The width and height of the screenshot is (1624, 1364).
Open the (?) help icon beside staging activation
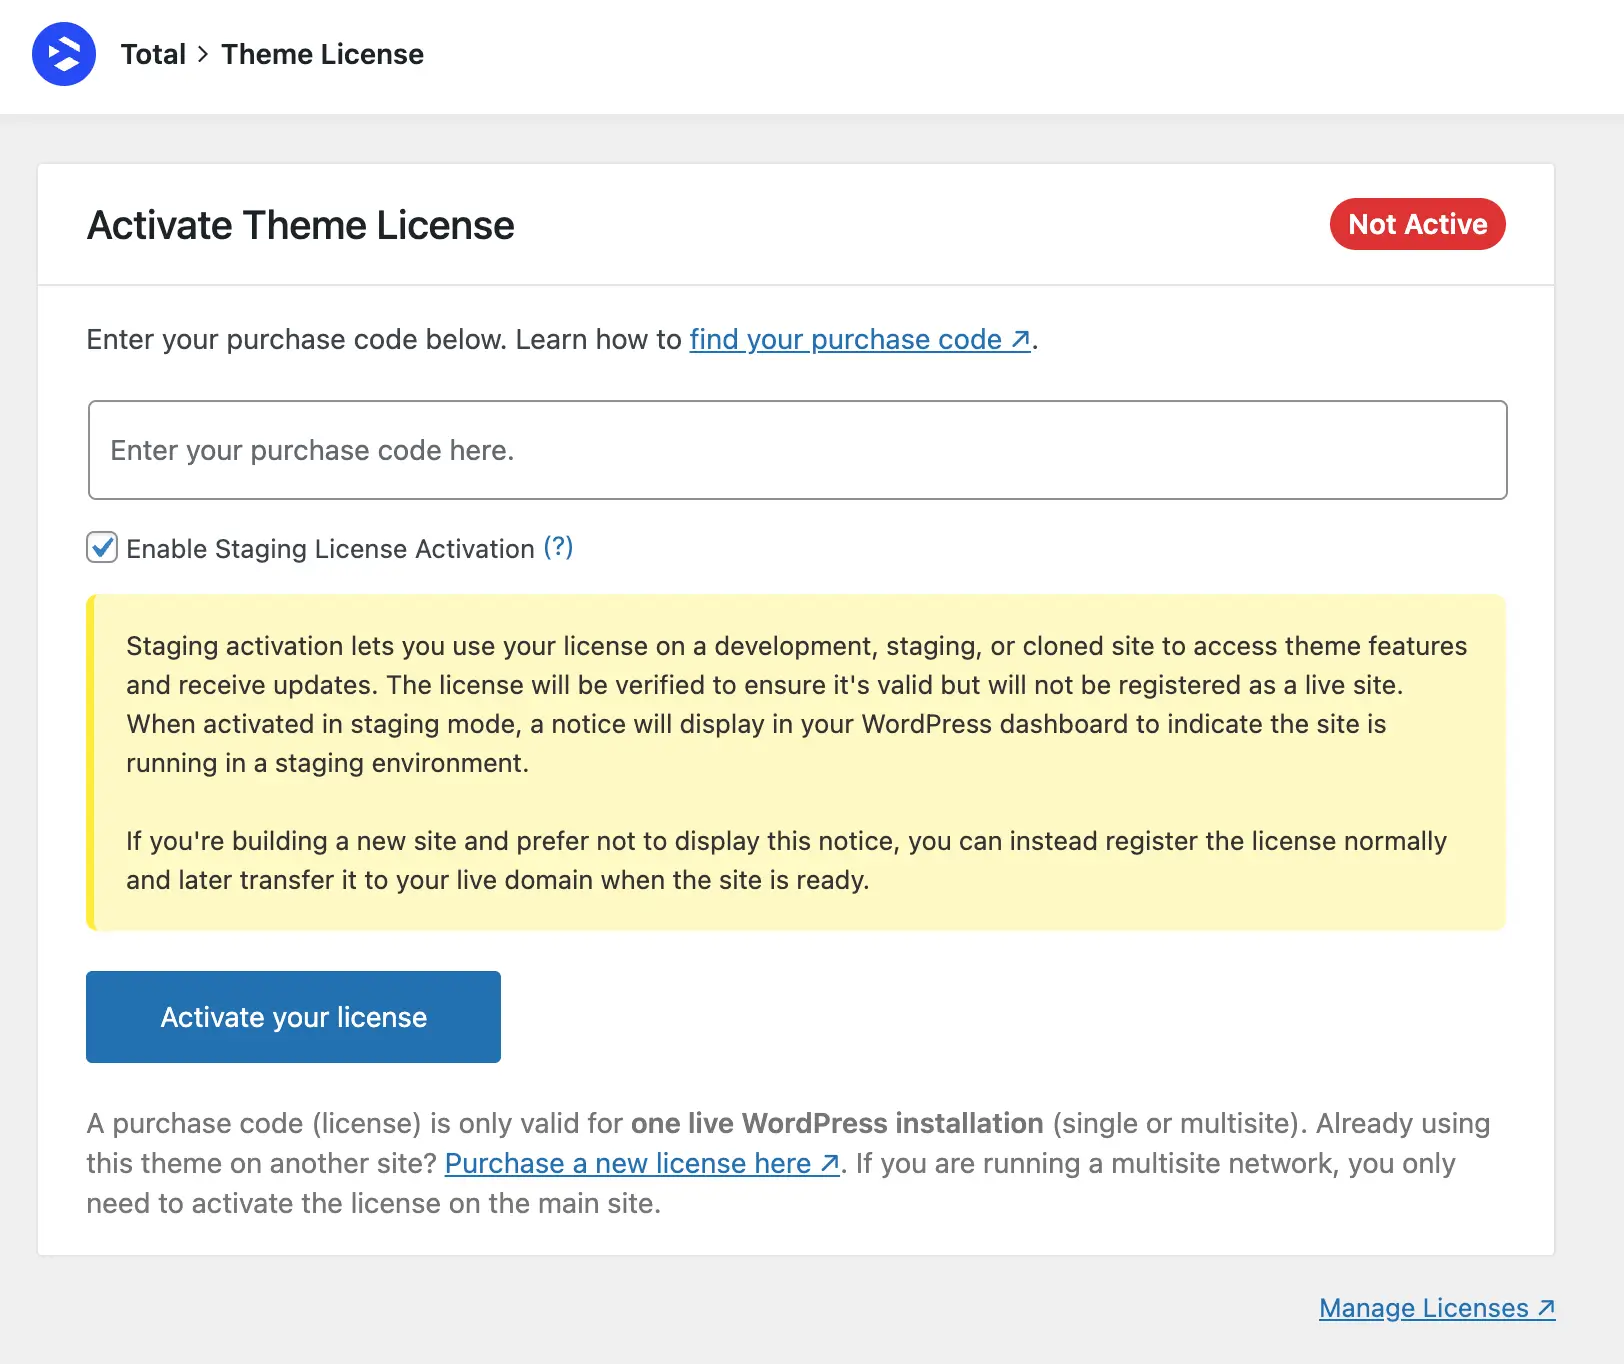click(x=557, y=548)
